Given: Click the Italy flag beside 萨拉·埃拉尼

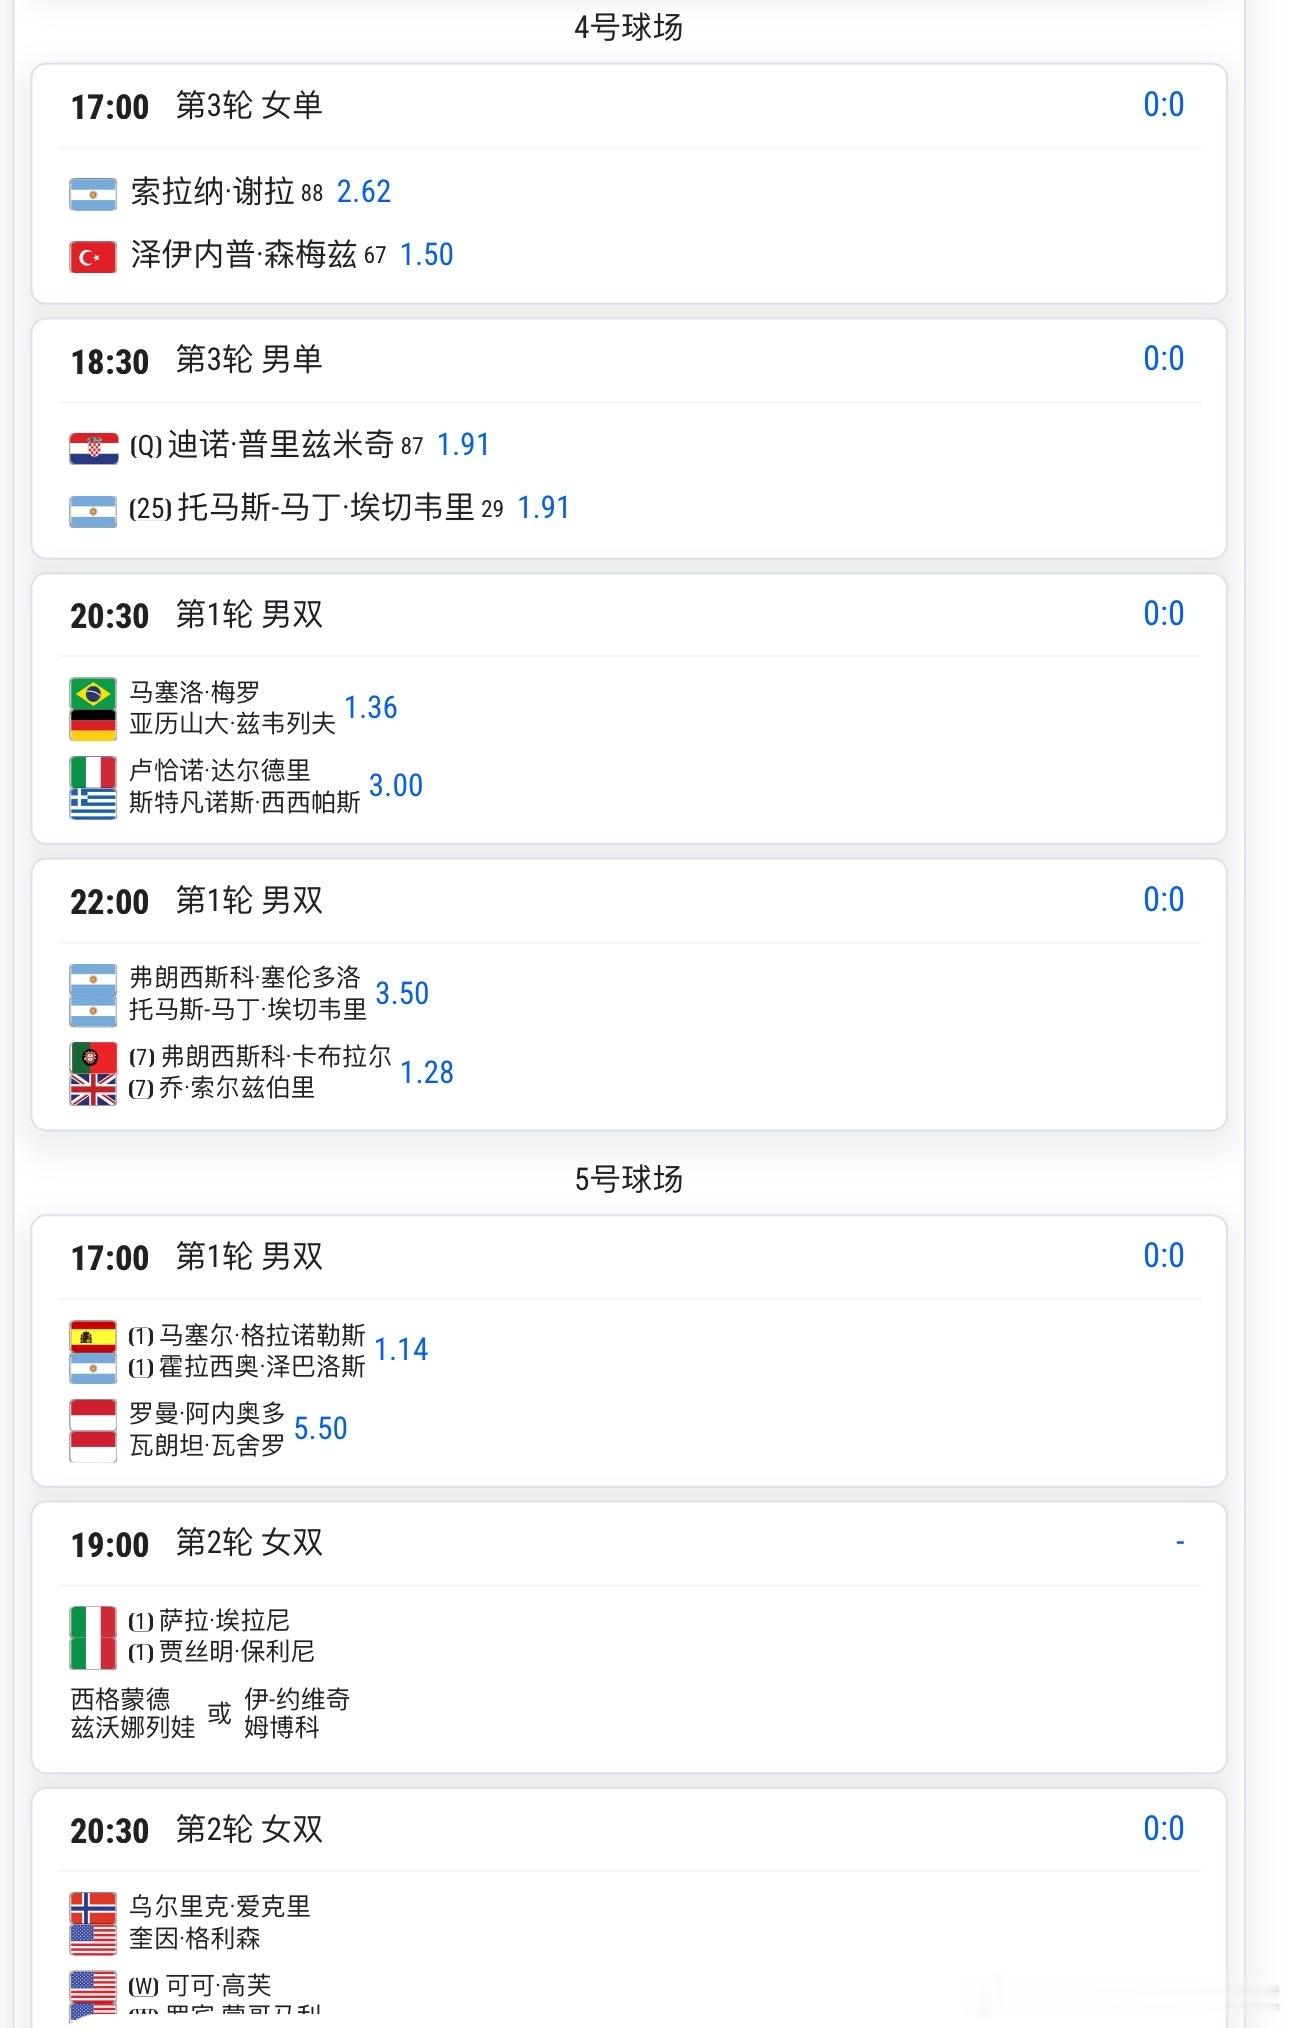Looking at the screenshot, I should pos(93,1622).
